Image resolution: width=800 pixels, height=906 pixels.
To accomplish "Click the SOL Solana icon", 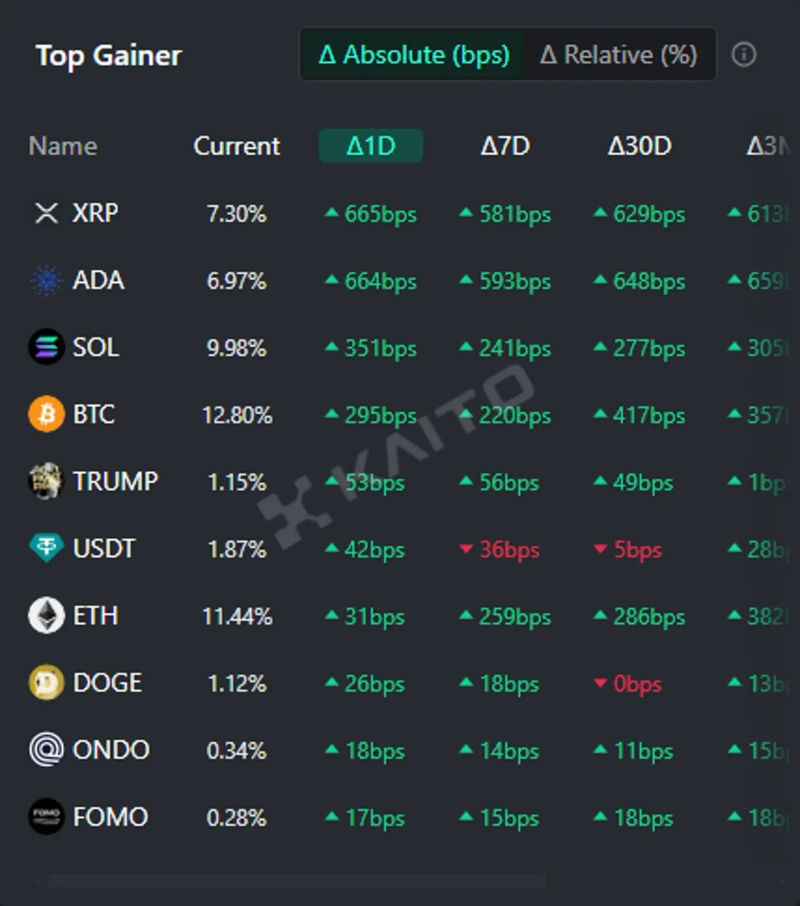I will pos(46,348).
